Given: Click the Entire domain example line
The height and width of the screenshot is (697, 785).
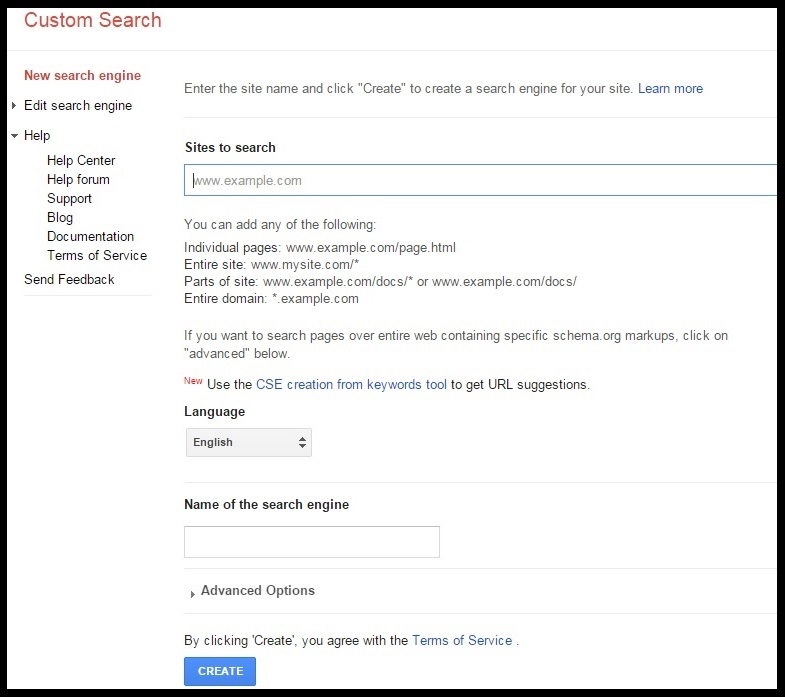Looking at the screenshot, I should (271, 298).
